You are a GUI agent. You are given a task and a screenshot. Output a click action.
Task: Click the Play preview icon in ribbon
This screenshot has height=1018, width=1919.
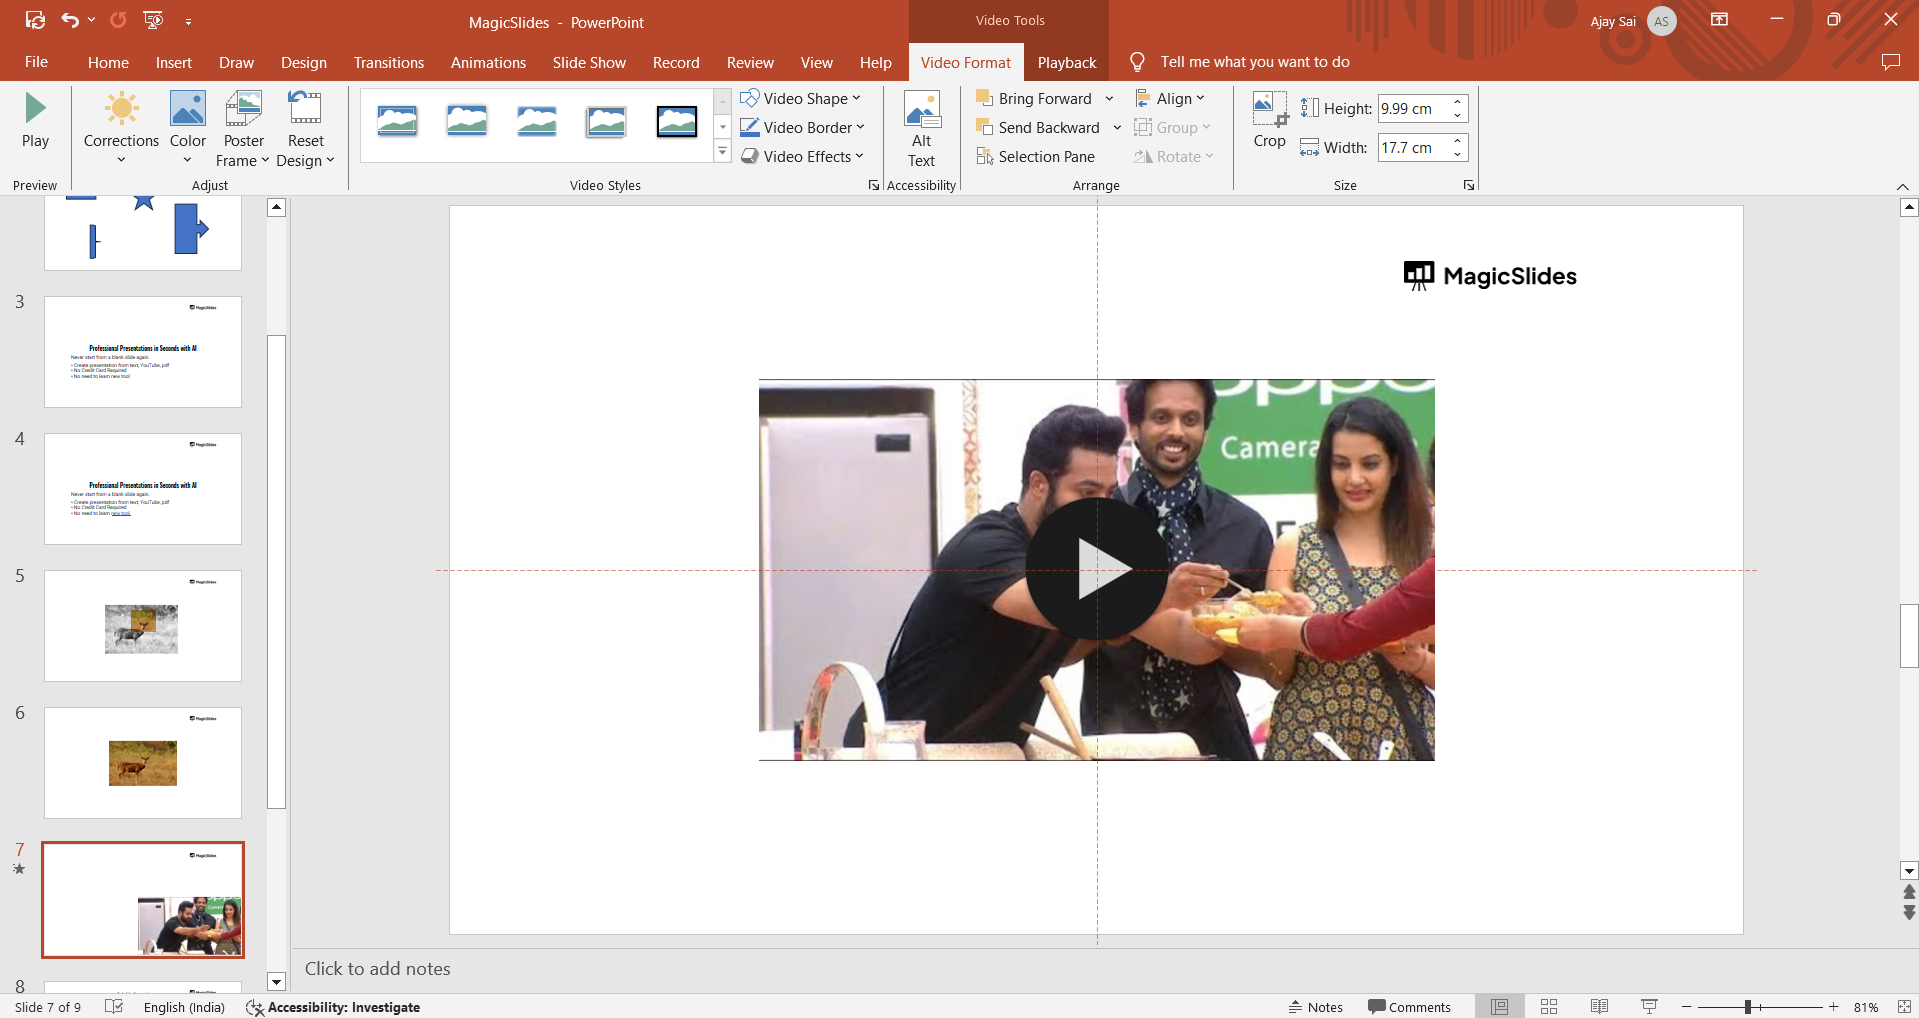[35, 108]
